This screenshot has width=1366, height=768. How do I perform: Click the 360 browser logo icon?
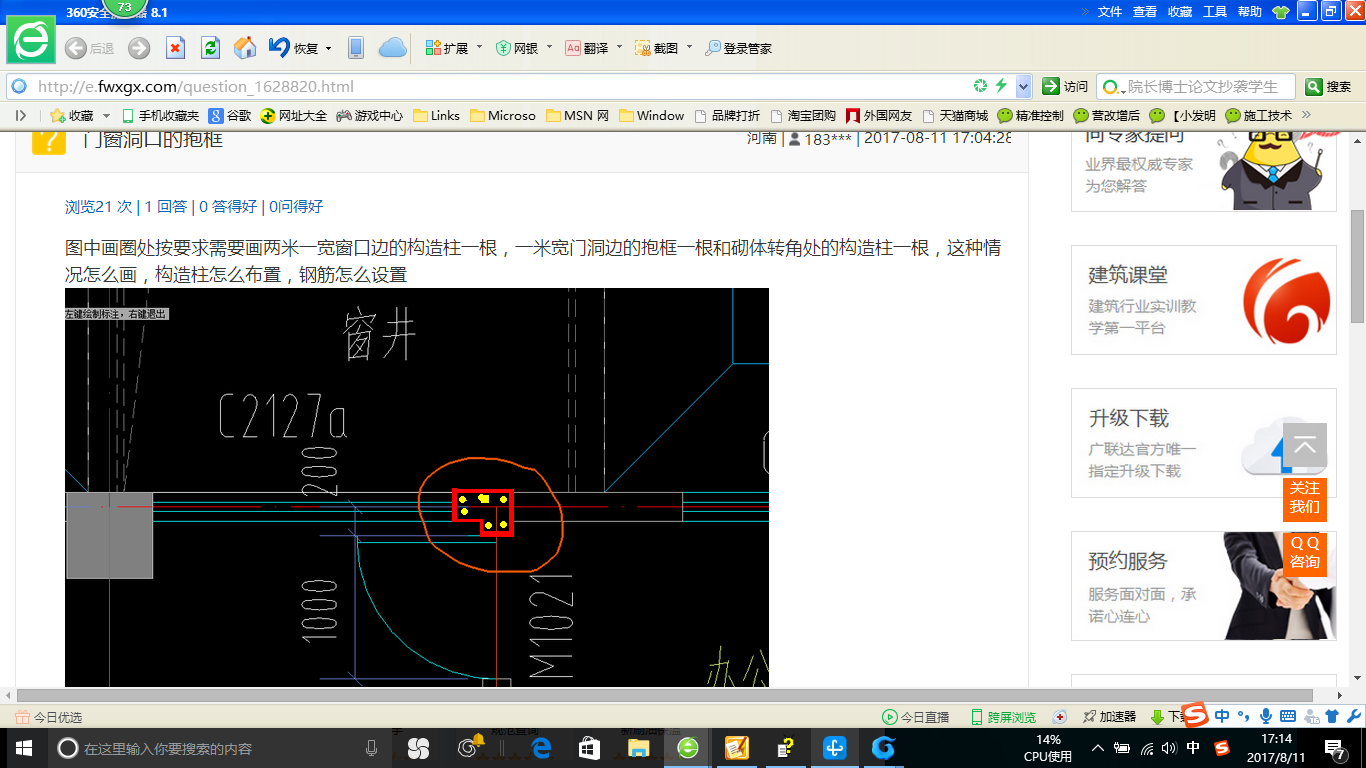point(32,40)
